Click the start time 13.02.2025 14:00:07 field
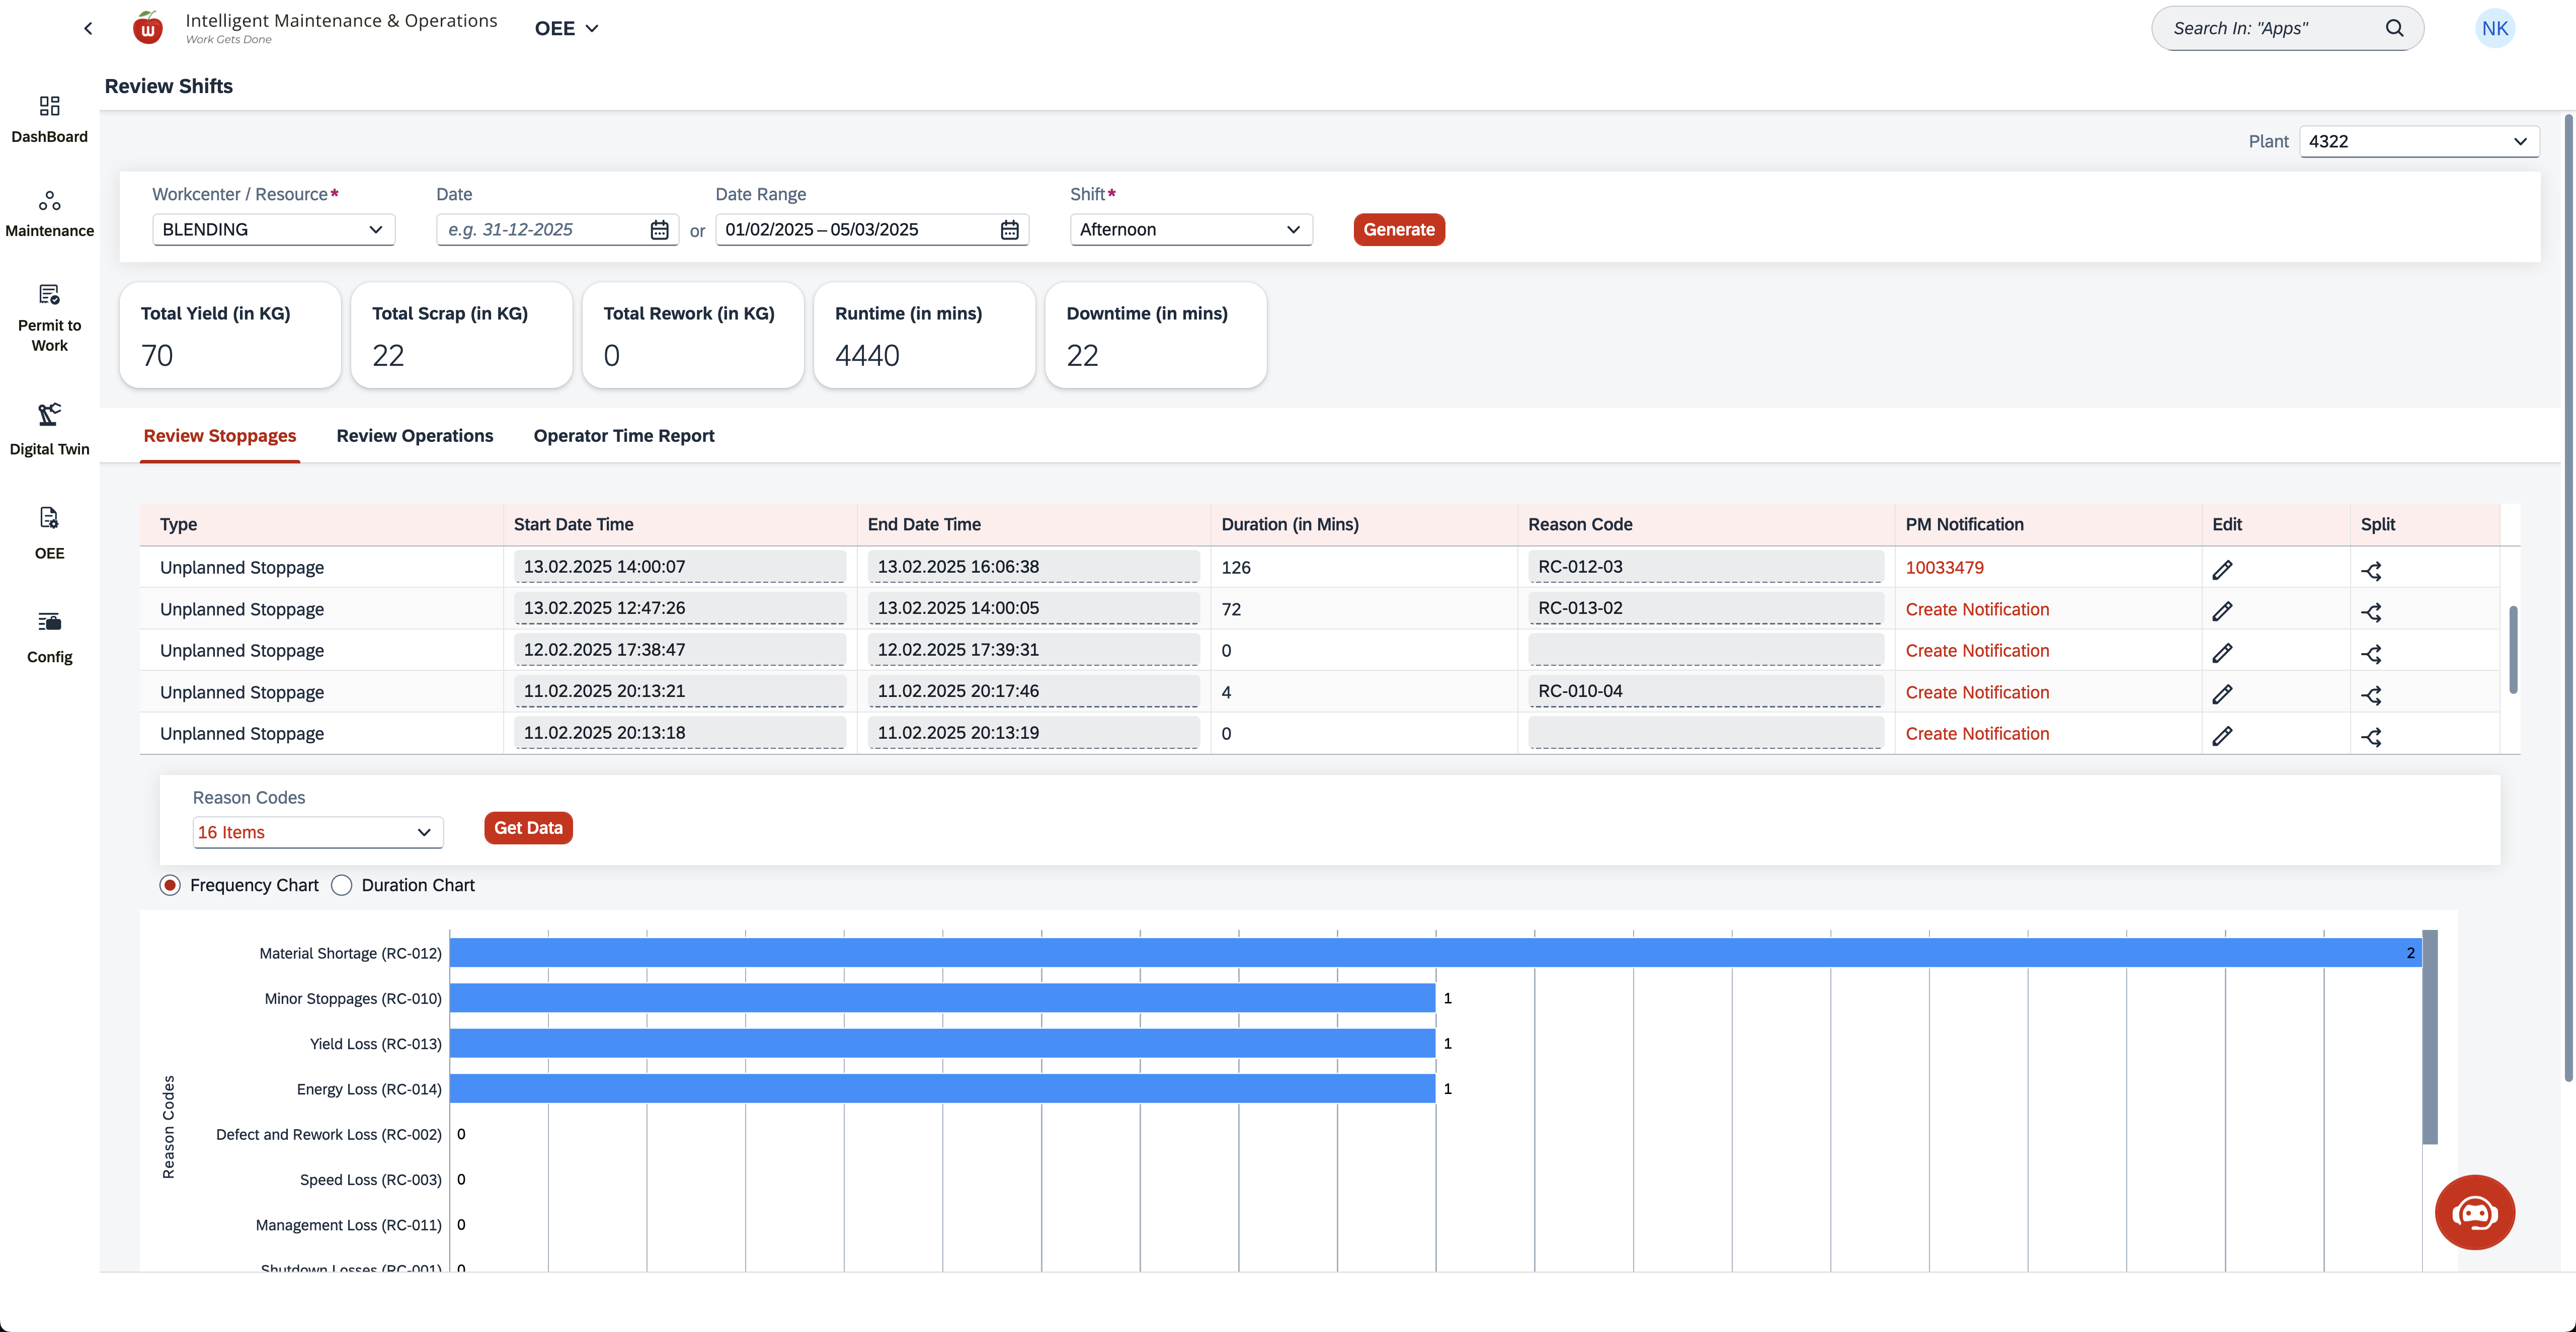Screen dimensions: 2576x1332 pos(679,566)
